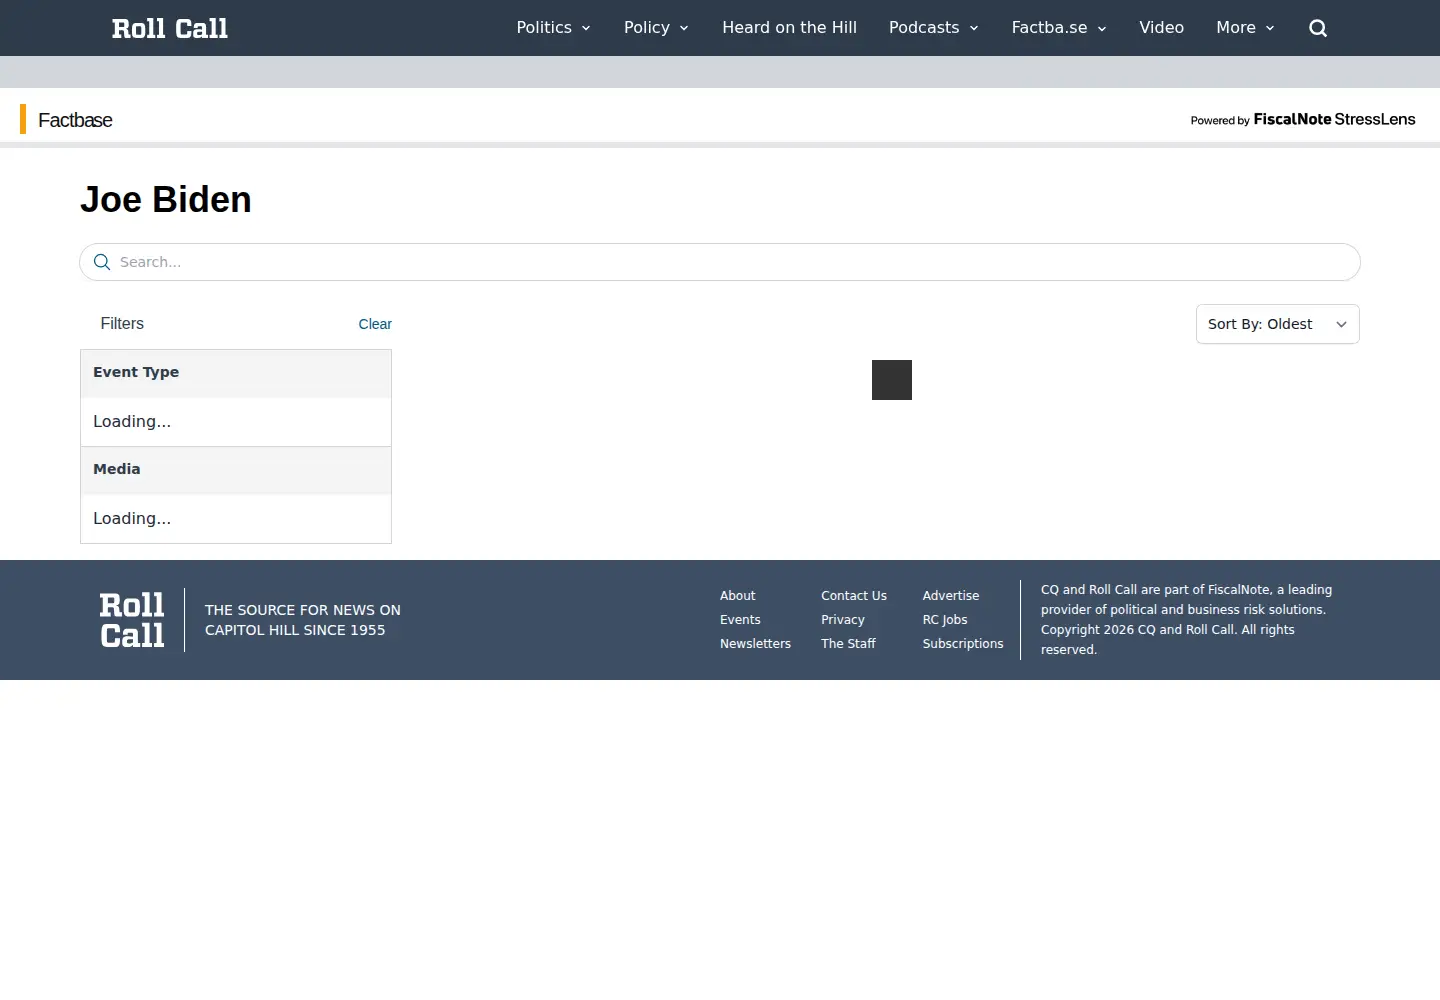Open the site search magnifier icon
The width and height of the screenshot is (1440, 1000).
[1318, 28]
